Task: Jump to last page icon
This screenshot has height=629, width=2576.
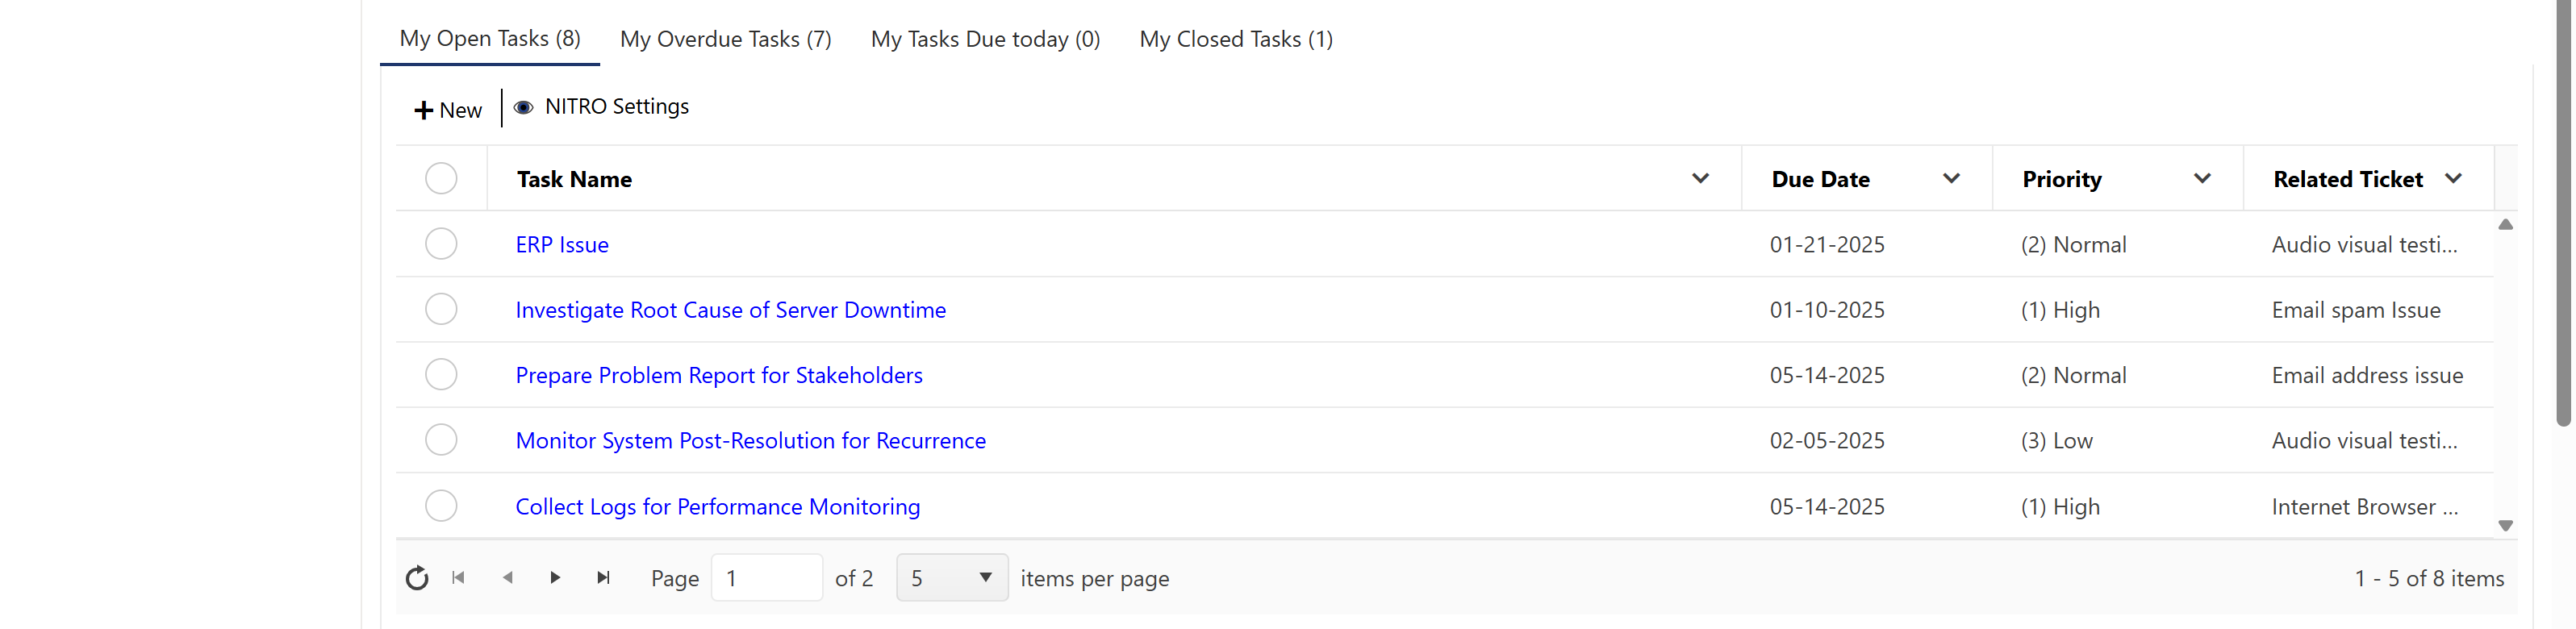Action: tap(603, 578)
